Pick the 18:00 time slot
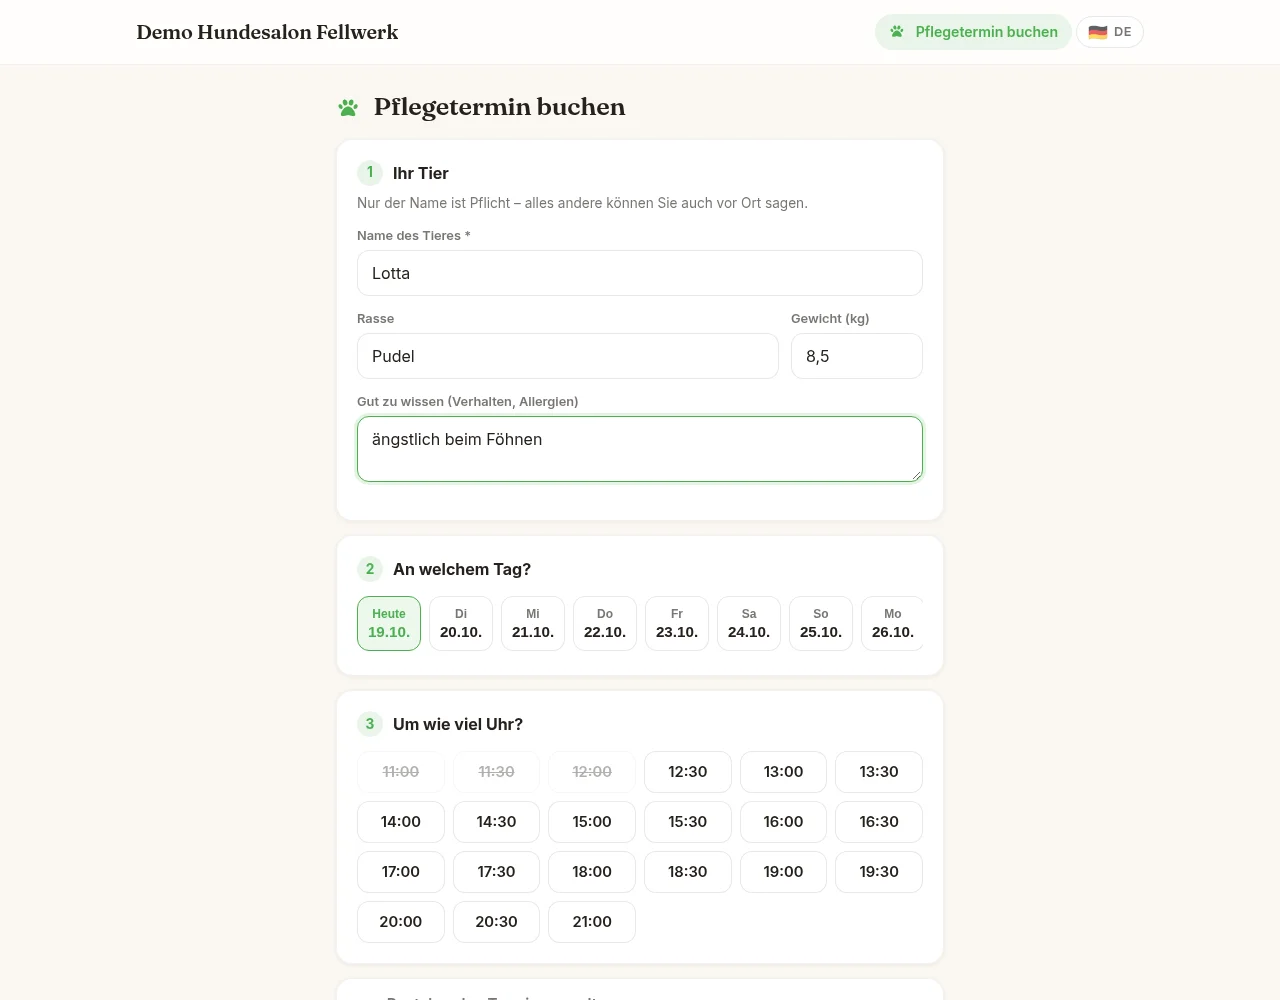 pyautogui.click(x=592, y=872)
